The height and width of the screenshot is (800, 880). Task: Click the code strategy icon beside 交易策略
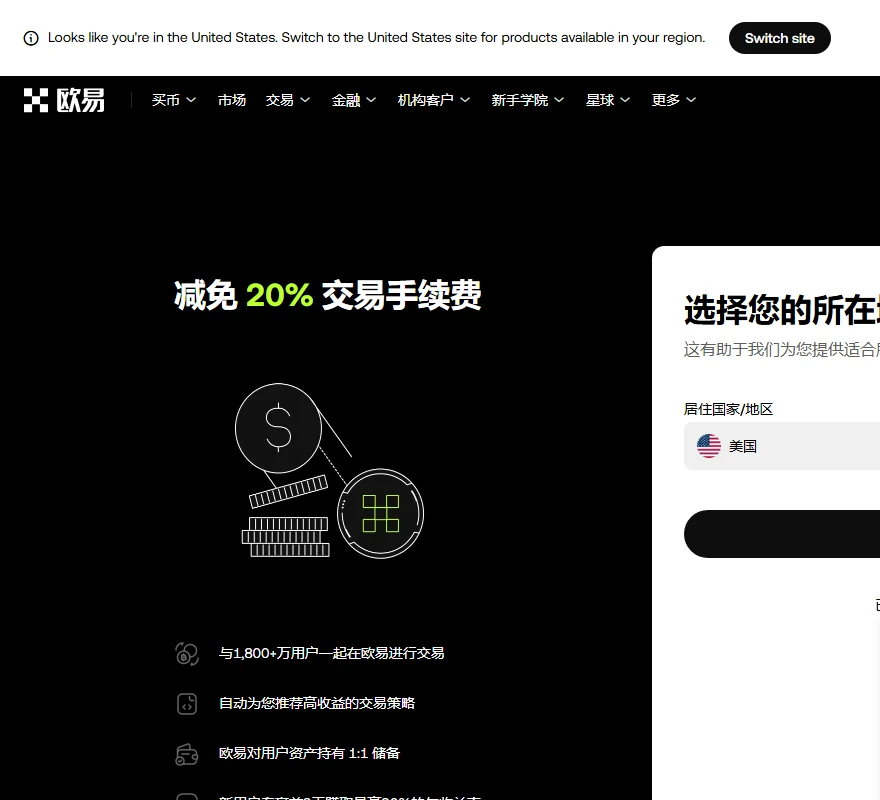point(187,703)
